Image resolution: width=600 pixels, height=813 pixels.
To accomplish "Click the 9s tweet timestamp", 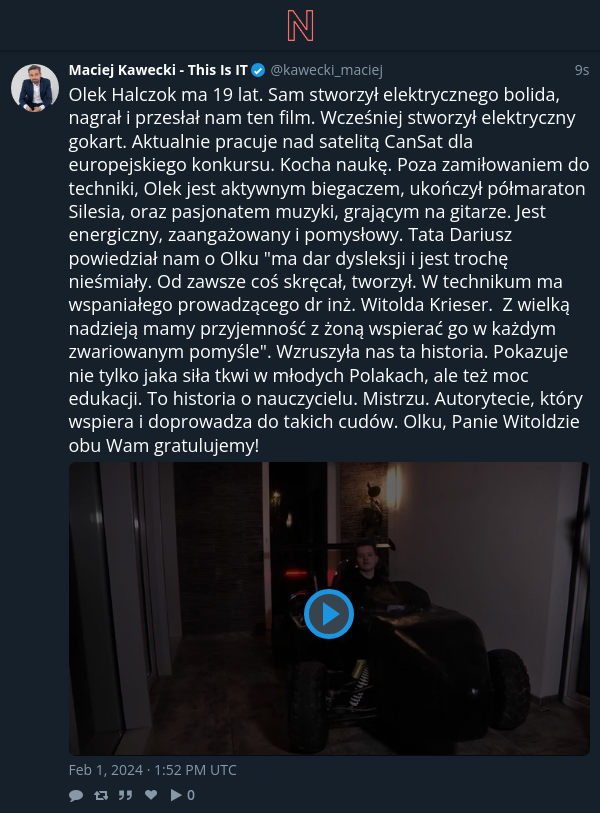I will coord(582,70).
